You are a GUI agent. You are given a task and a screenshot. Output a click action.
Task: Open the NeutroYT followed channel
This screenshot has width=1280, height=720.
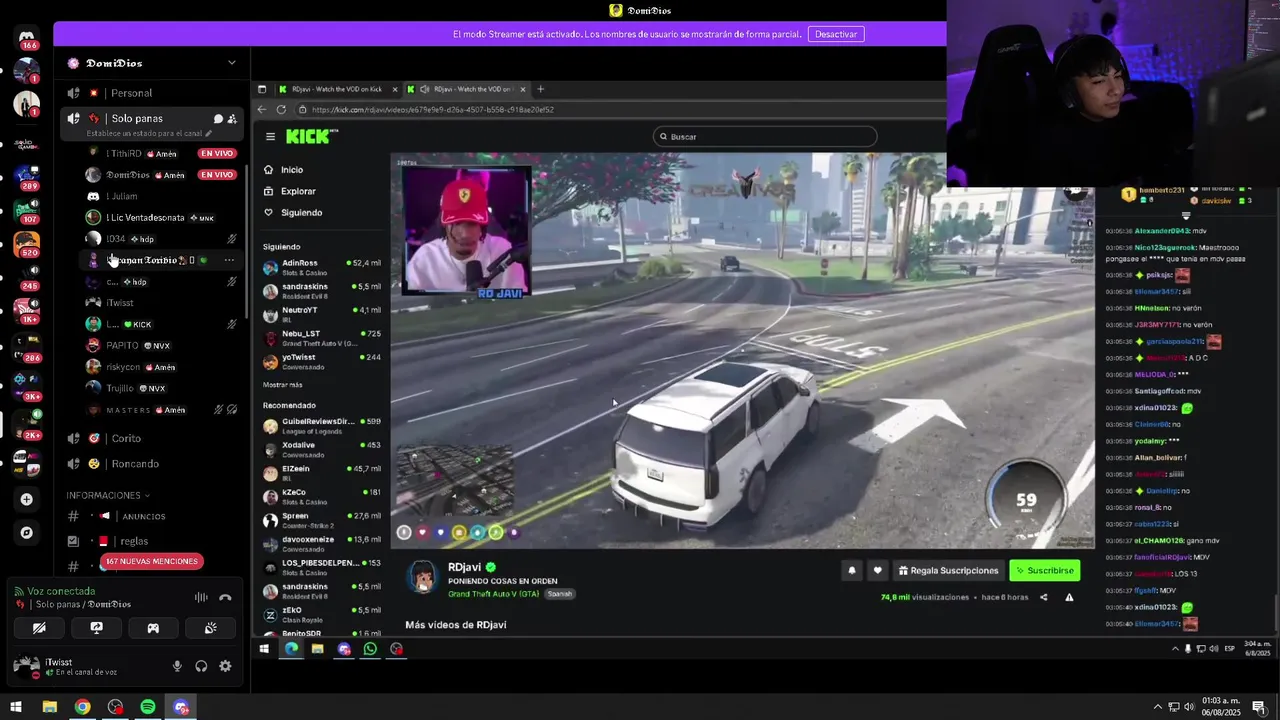point(322,314)
